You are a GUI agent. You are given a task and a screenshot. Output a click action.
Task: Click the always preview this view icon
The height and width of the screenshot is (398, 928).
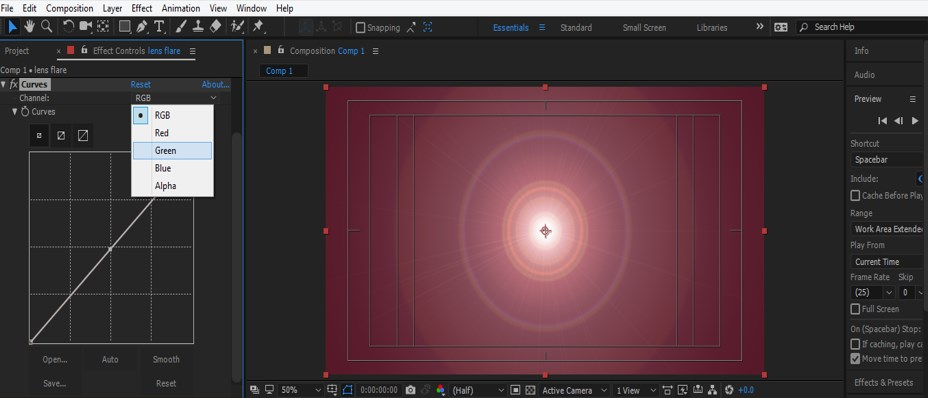tap(254, 390)
